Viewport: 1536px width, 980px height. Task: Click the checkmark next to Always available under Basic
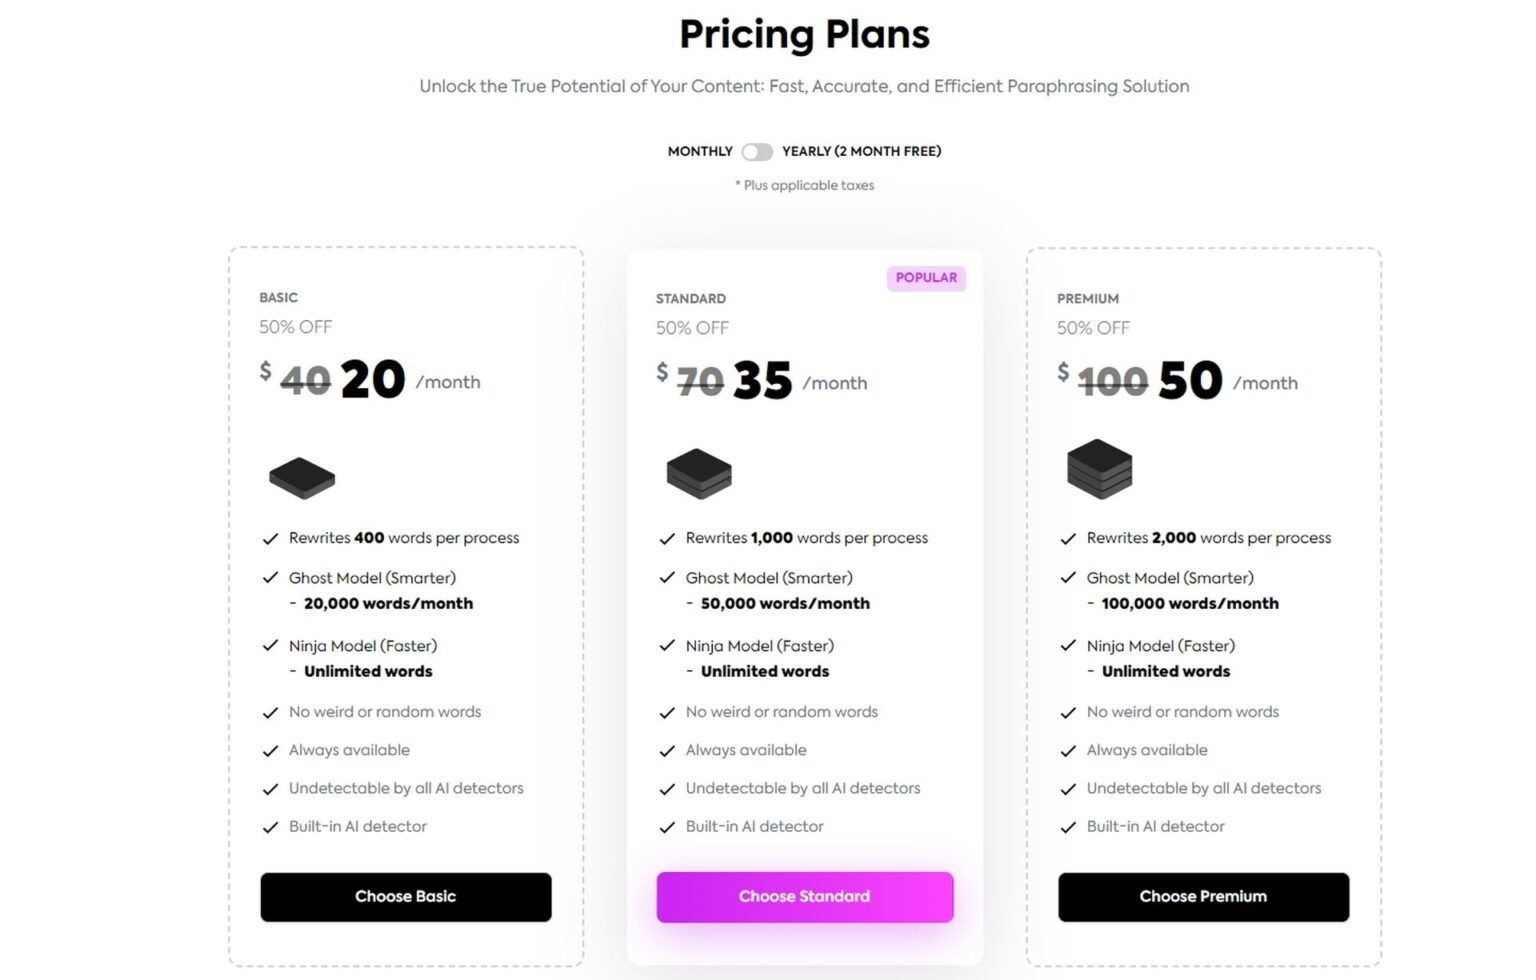pos(269,750)
